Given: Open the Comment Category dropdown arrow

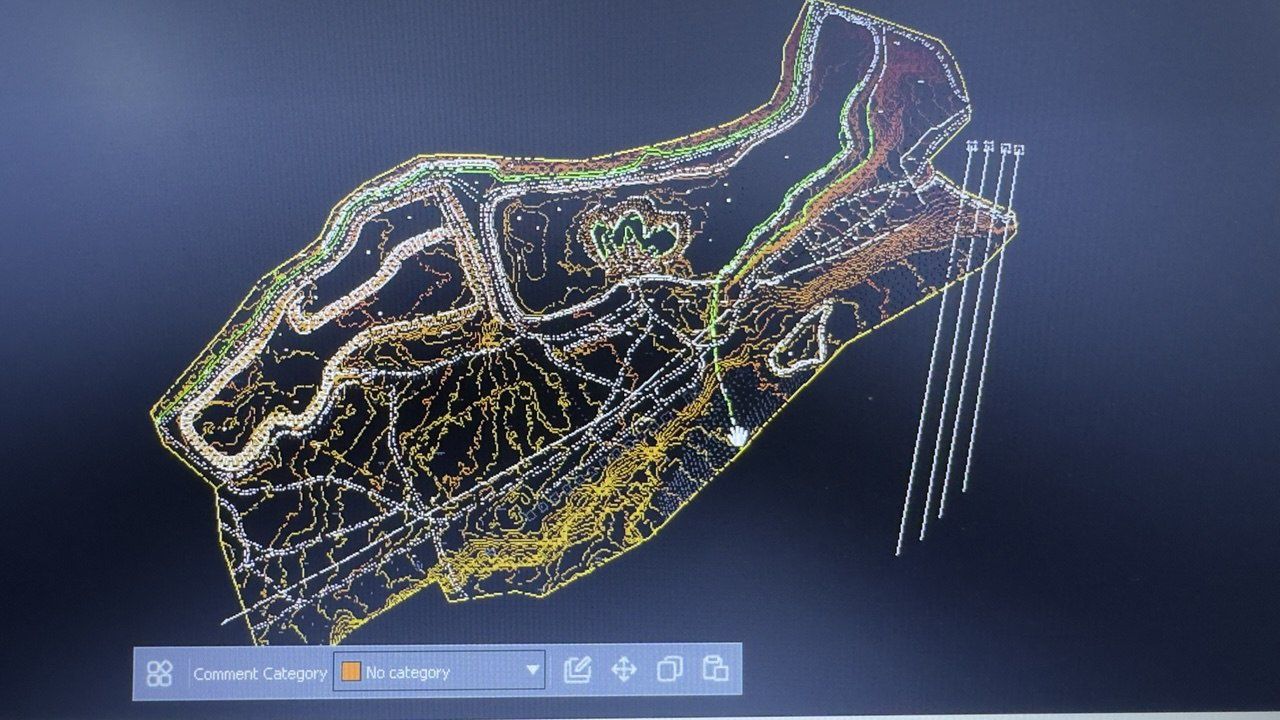Looking at the screenshot, I should point(533,671).
